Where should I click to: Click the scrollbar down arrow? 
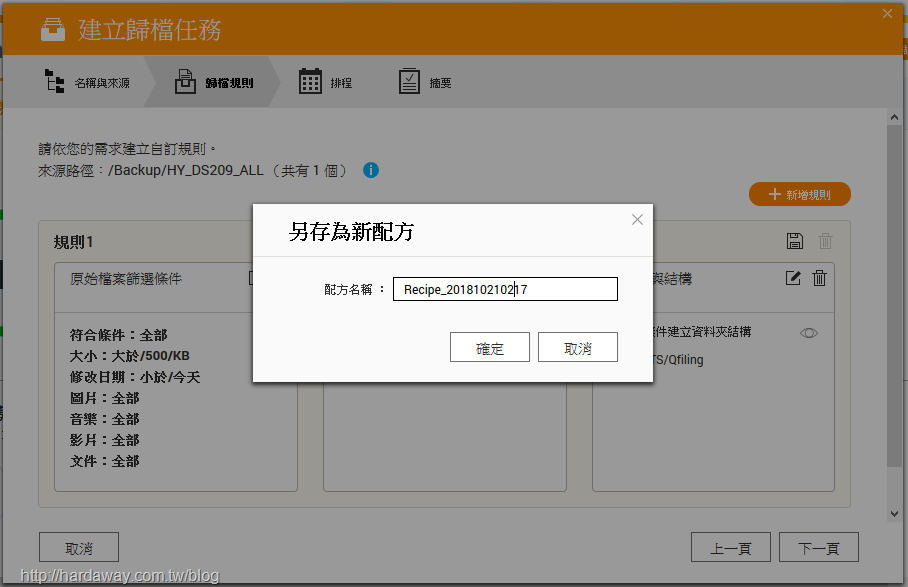894,513
